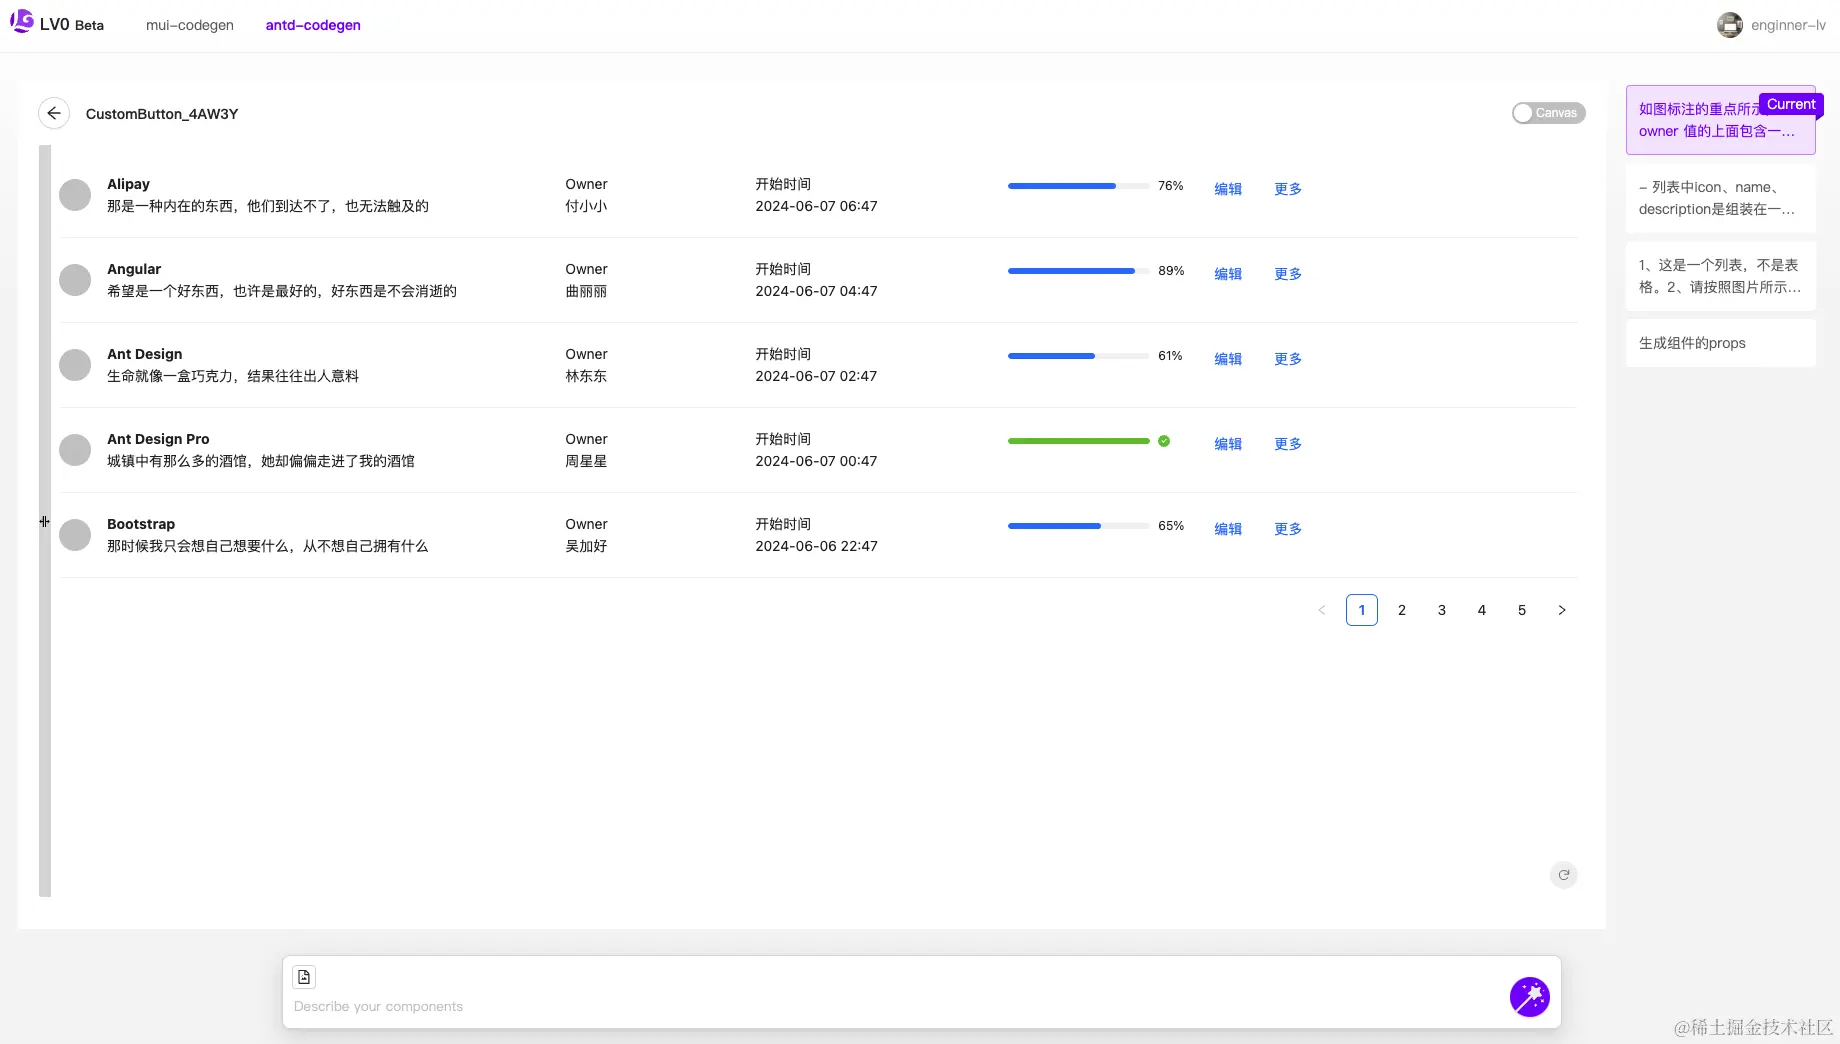Click the Ant Design Pro row avatar

75,450
